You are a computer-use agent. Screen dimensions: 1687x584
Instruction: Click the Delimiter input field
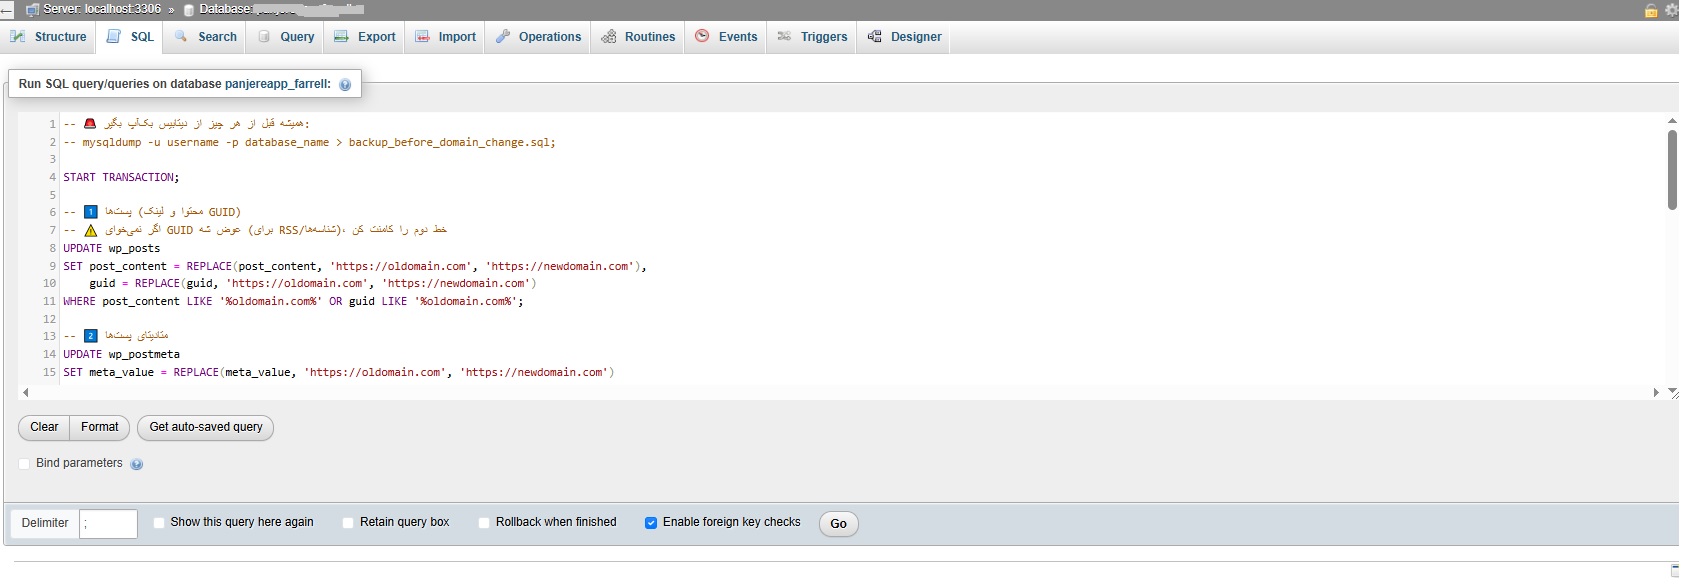[x=108, y=524]
